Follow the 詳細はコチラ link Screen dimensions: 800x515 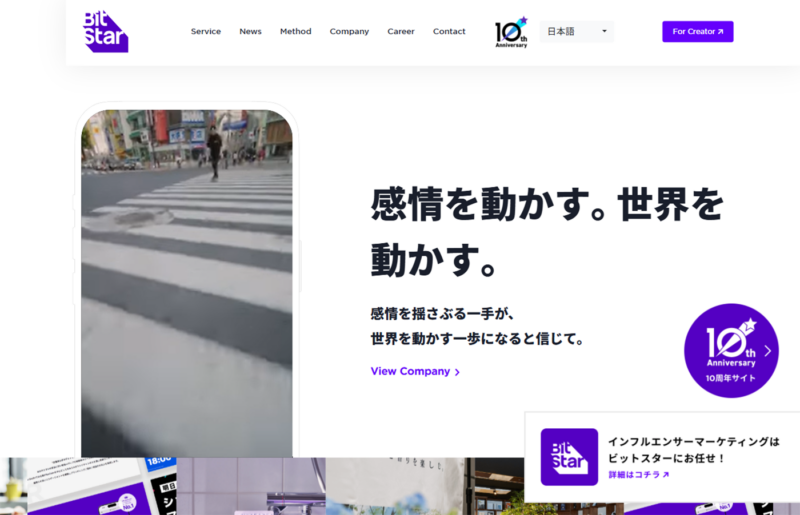(x=634, y=475)
